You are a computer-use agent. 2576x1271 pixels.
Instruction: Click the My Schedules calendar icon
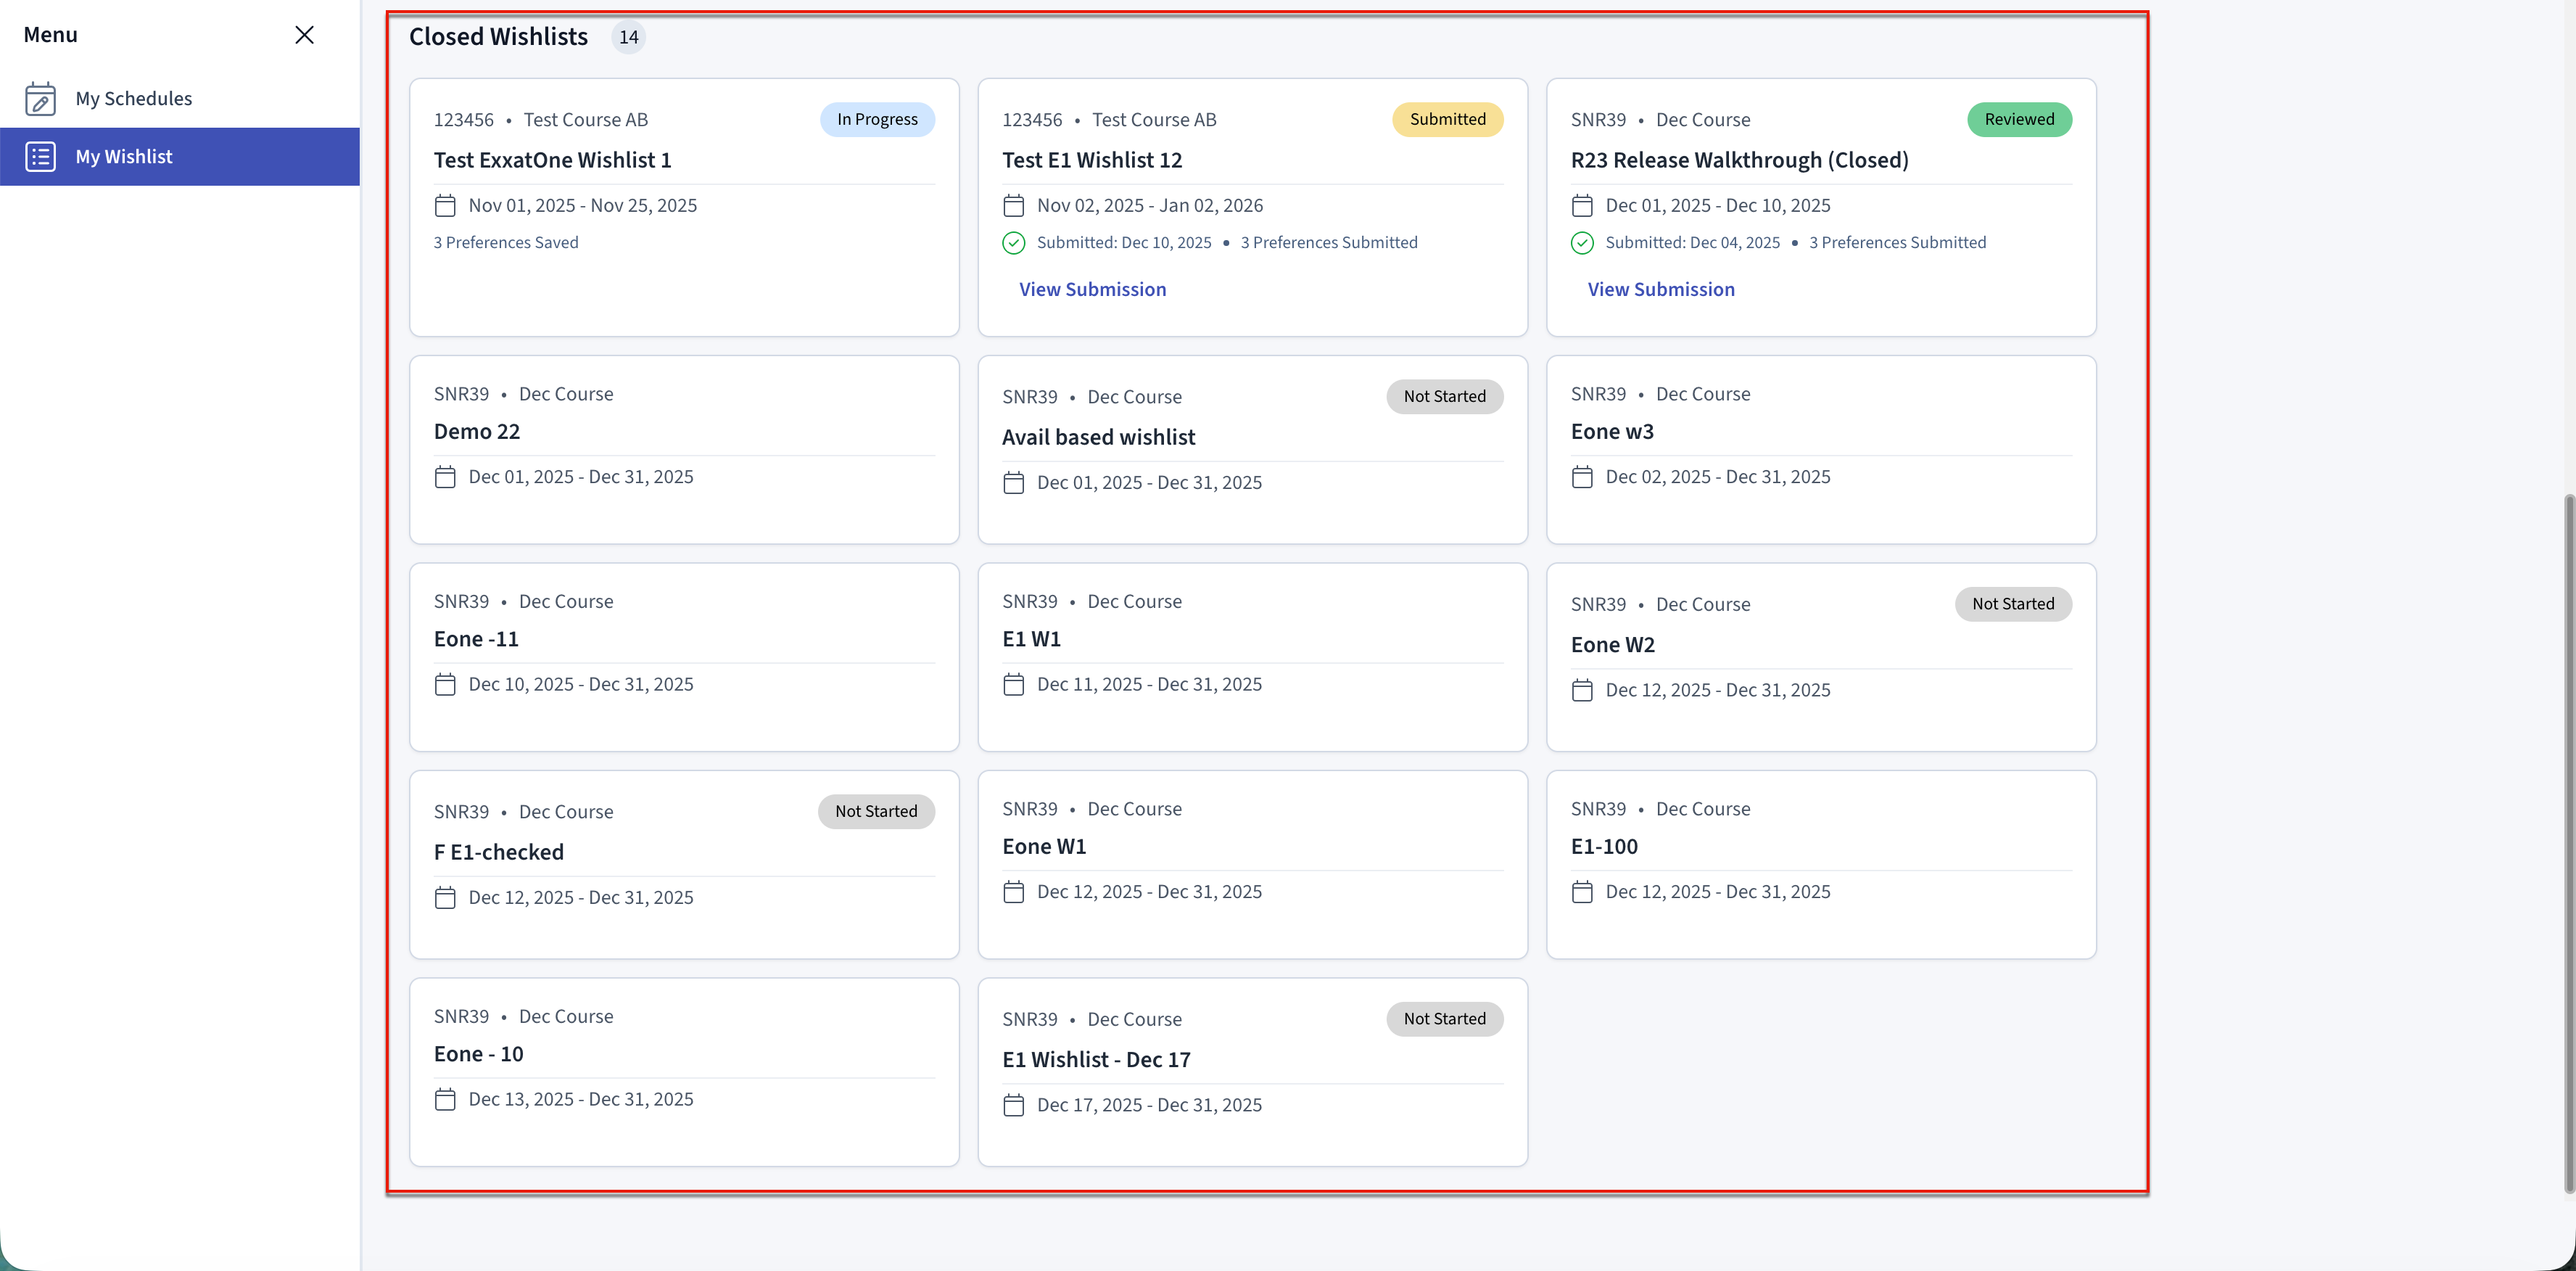40,99
